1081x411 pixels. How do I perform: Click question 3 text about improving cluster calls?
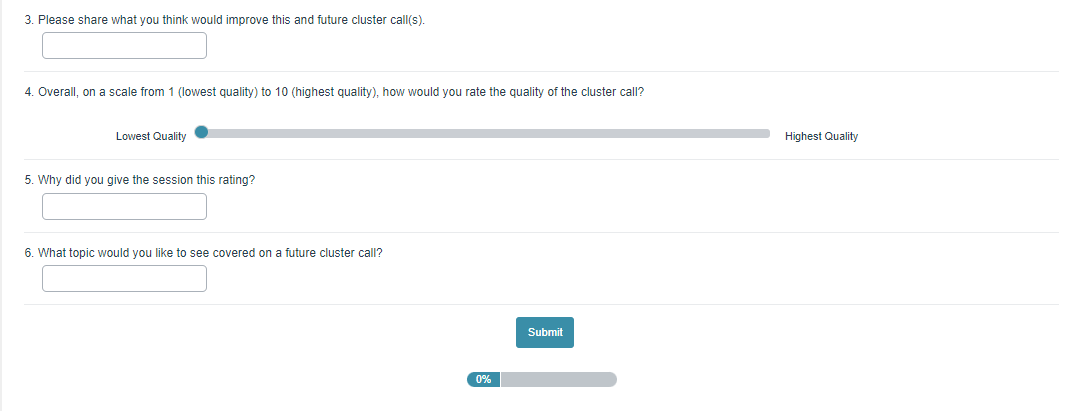tap(224, 19)
